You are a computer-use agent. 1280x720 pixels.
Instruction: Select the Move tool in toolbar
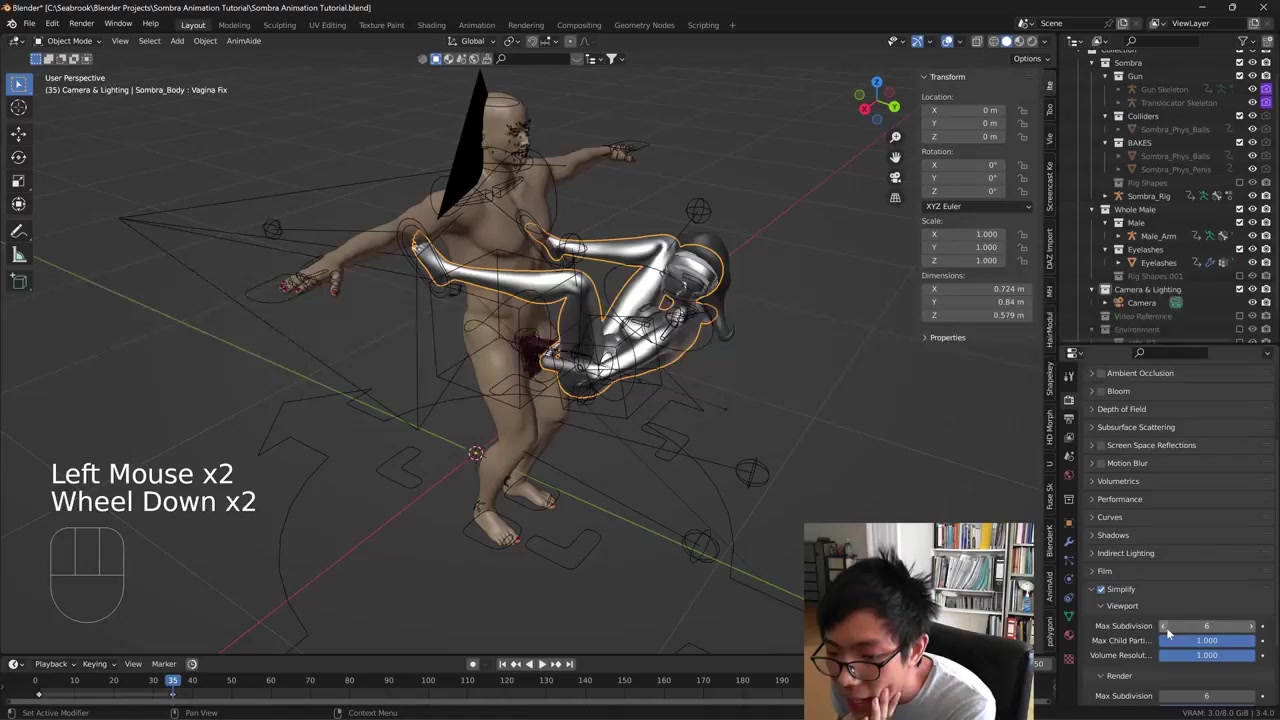click(18, 133)
